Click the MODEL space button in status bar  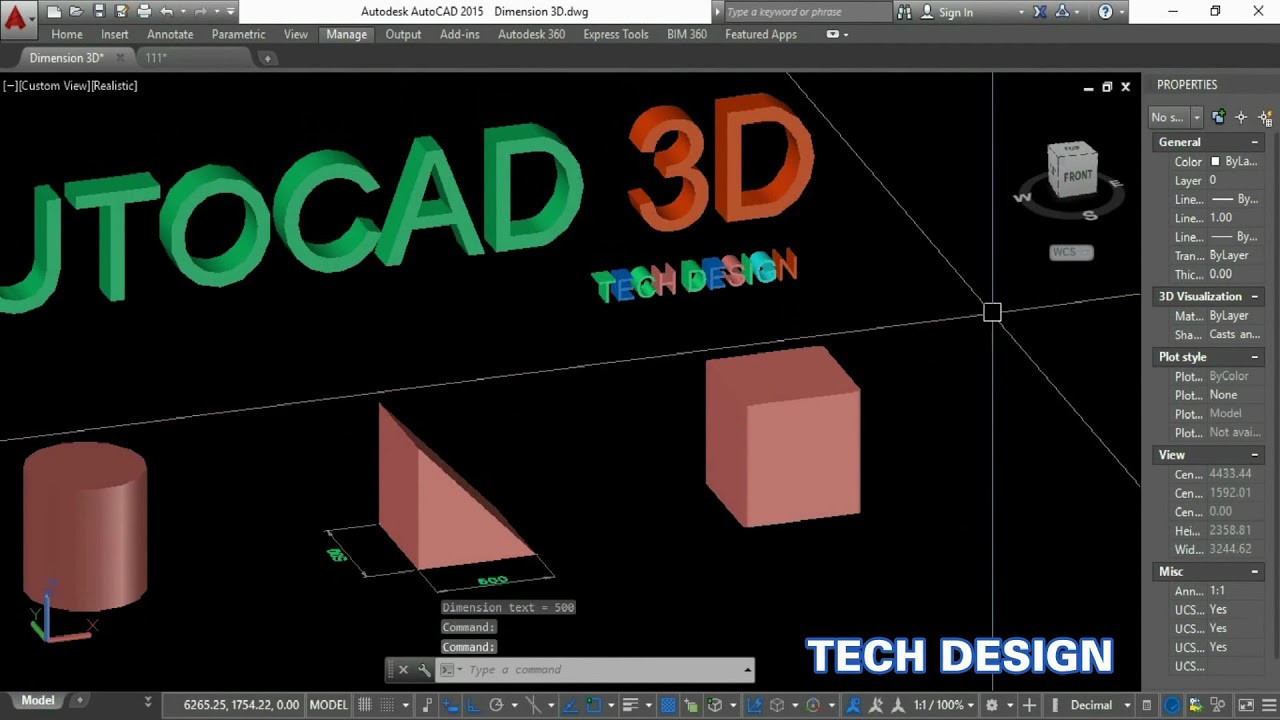click(x=329, y=705)
